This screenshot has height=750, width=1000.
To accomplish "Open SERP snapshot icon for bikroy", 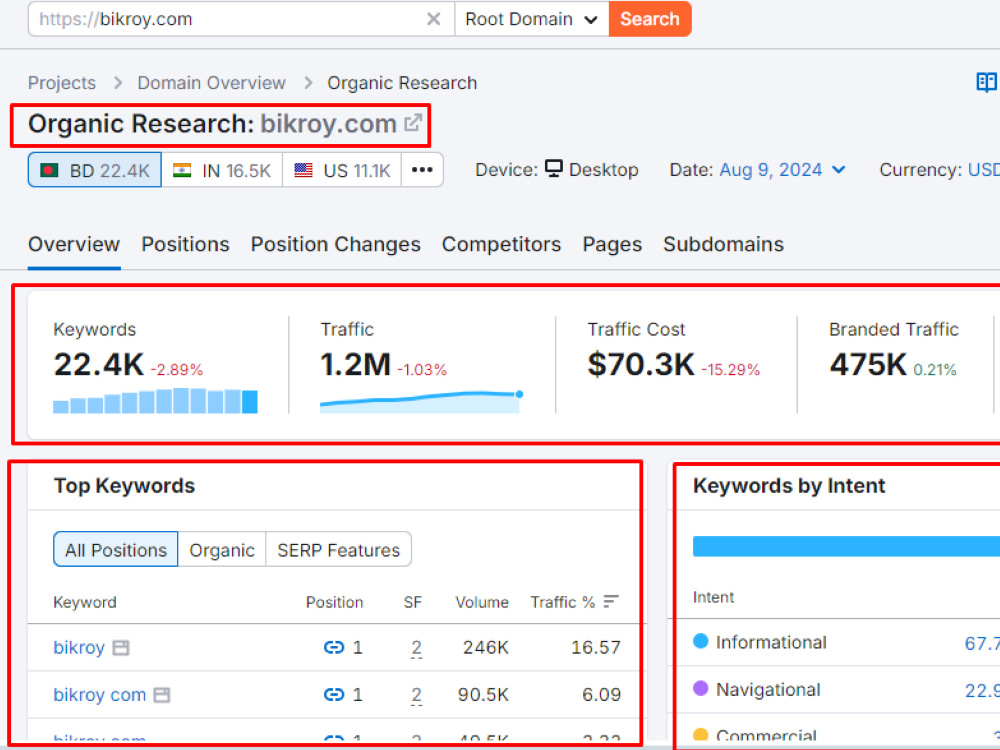I will [121, 648].
